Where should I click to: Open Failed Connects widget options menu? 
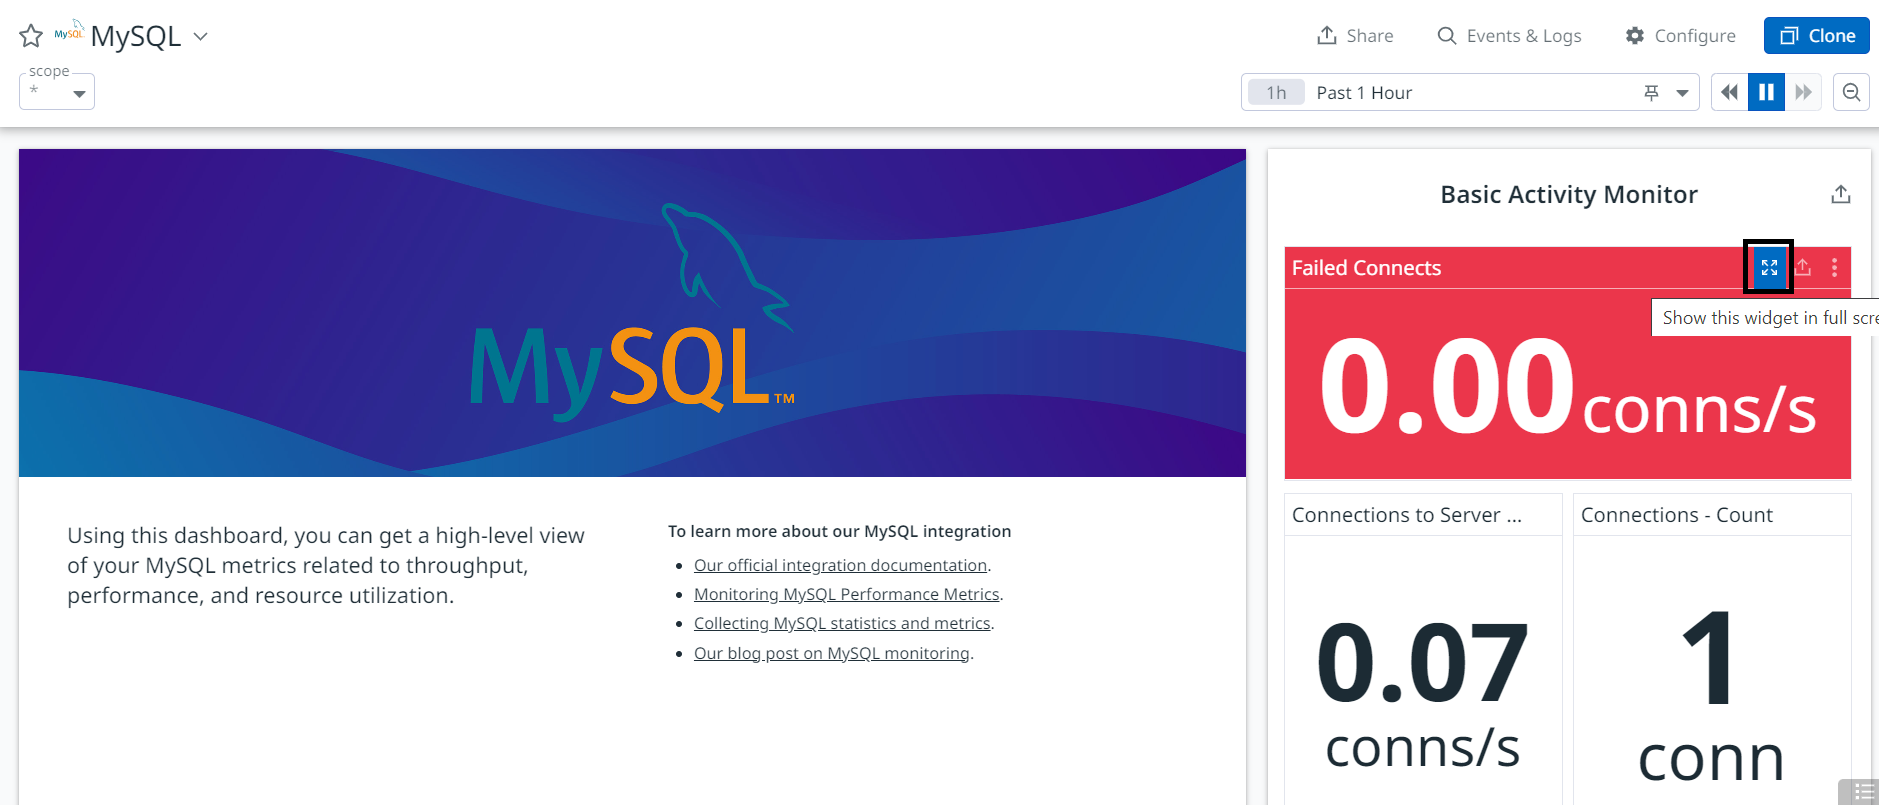click(x=1834, y=267)
